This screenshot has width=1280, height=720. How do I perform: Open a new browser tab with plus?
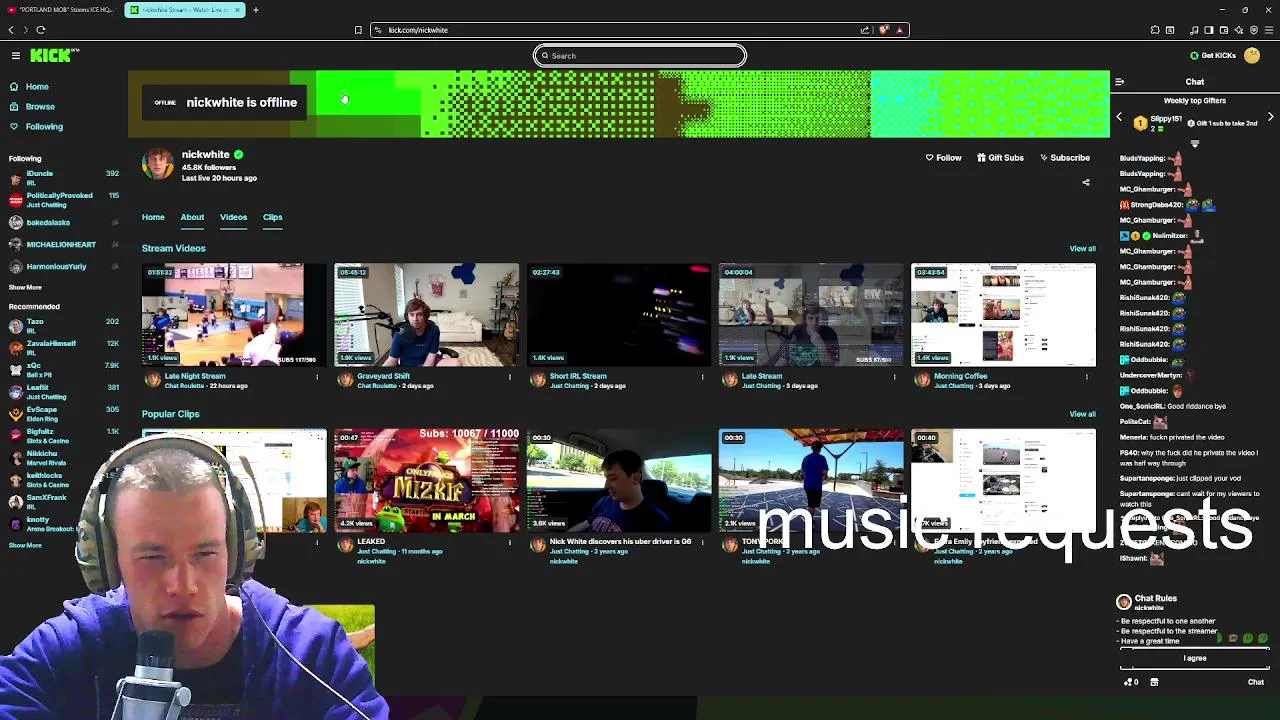255,10
